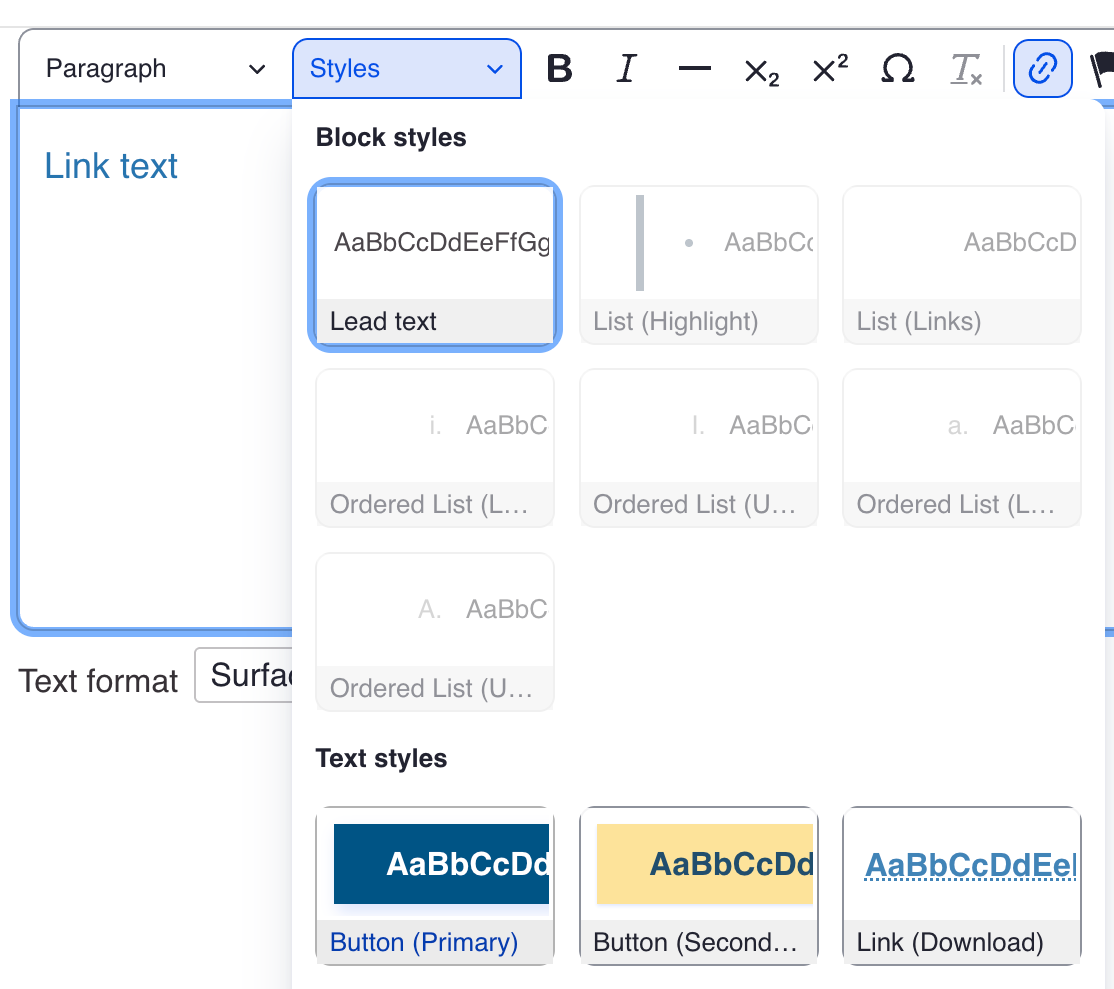Click the "Link text" hyperlink in editor
1114x989 pixels.
[x=111, y=166]
